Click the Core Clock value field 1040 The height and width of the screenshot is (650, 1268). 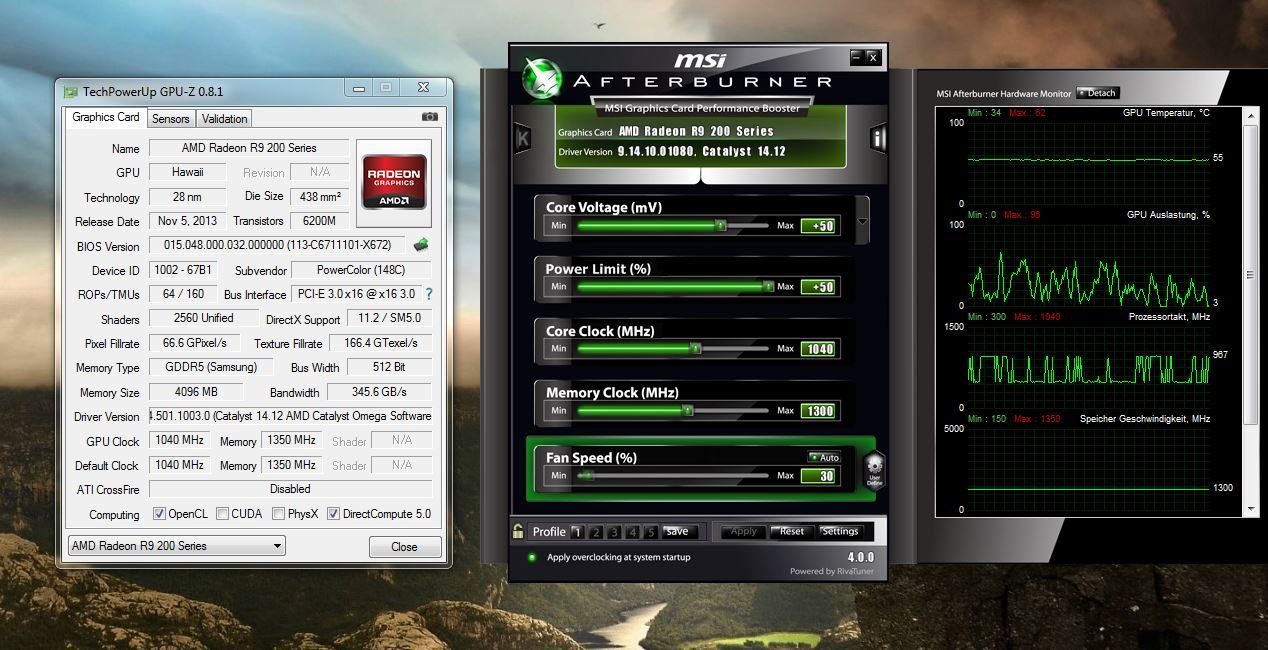[x=818, y=349]
